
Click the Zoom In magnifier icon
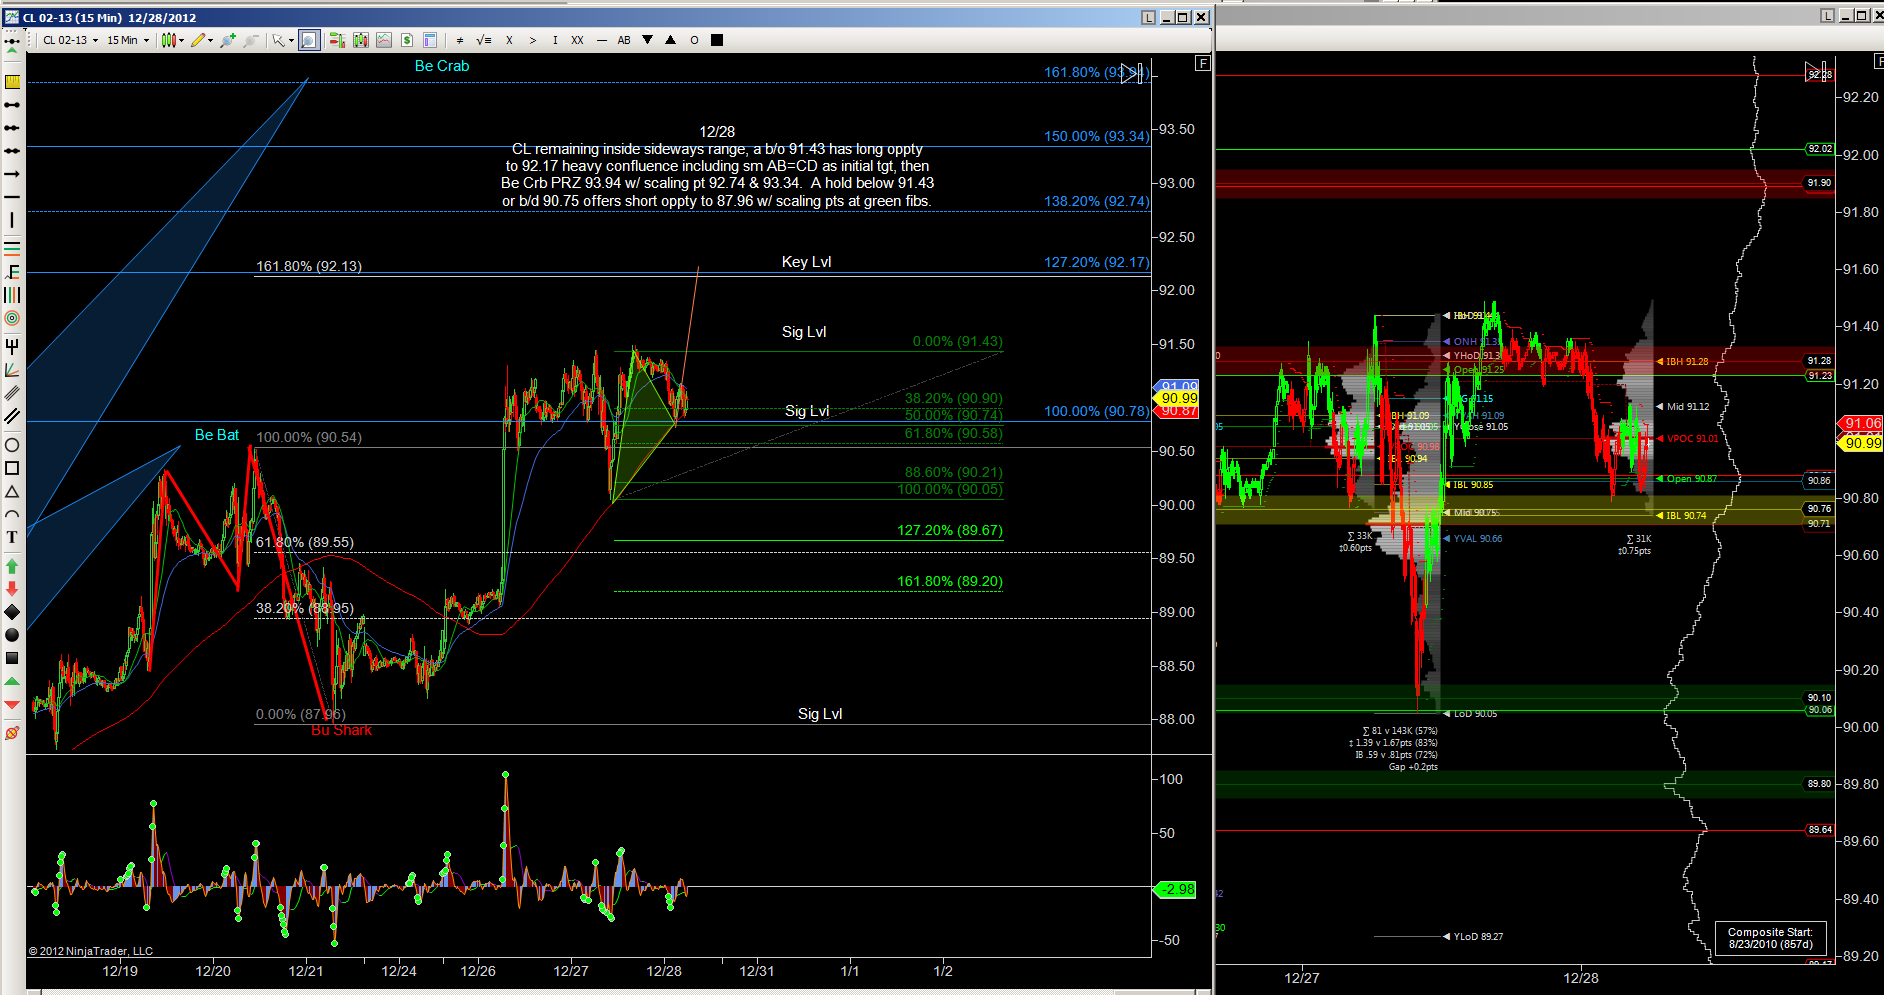tap(228, 40)
